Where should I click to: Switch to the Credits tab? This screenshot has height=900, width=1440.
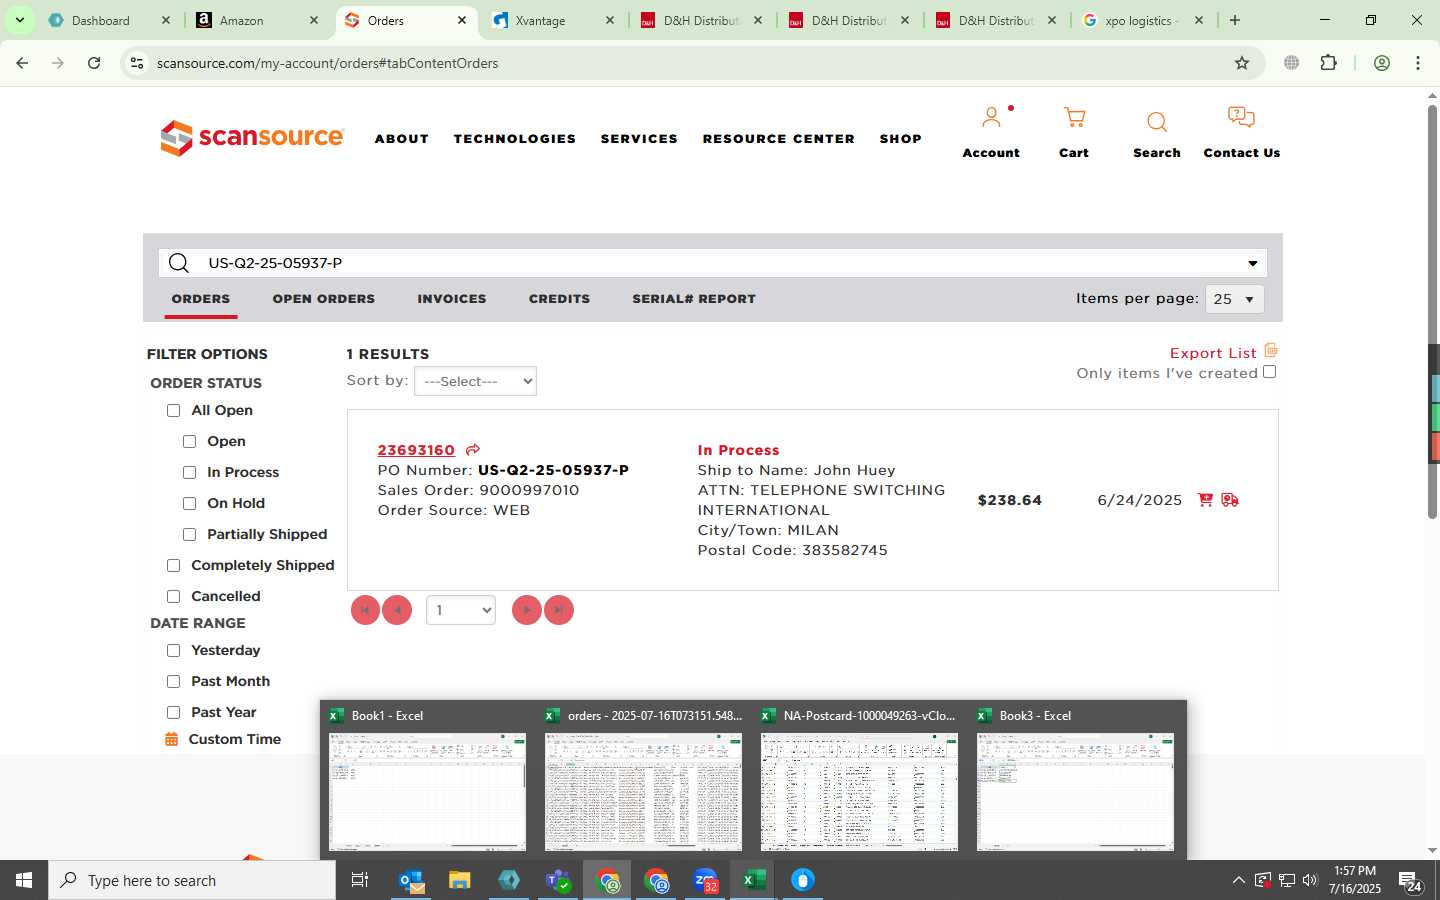559,299
